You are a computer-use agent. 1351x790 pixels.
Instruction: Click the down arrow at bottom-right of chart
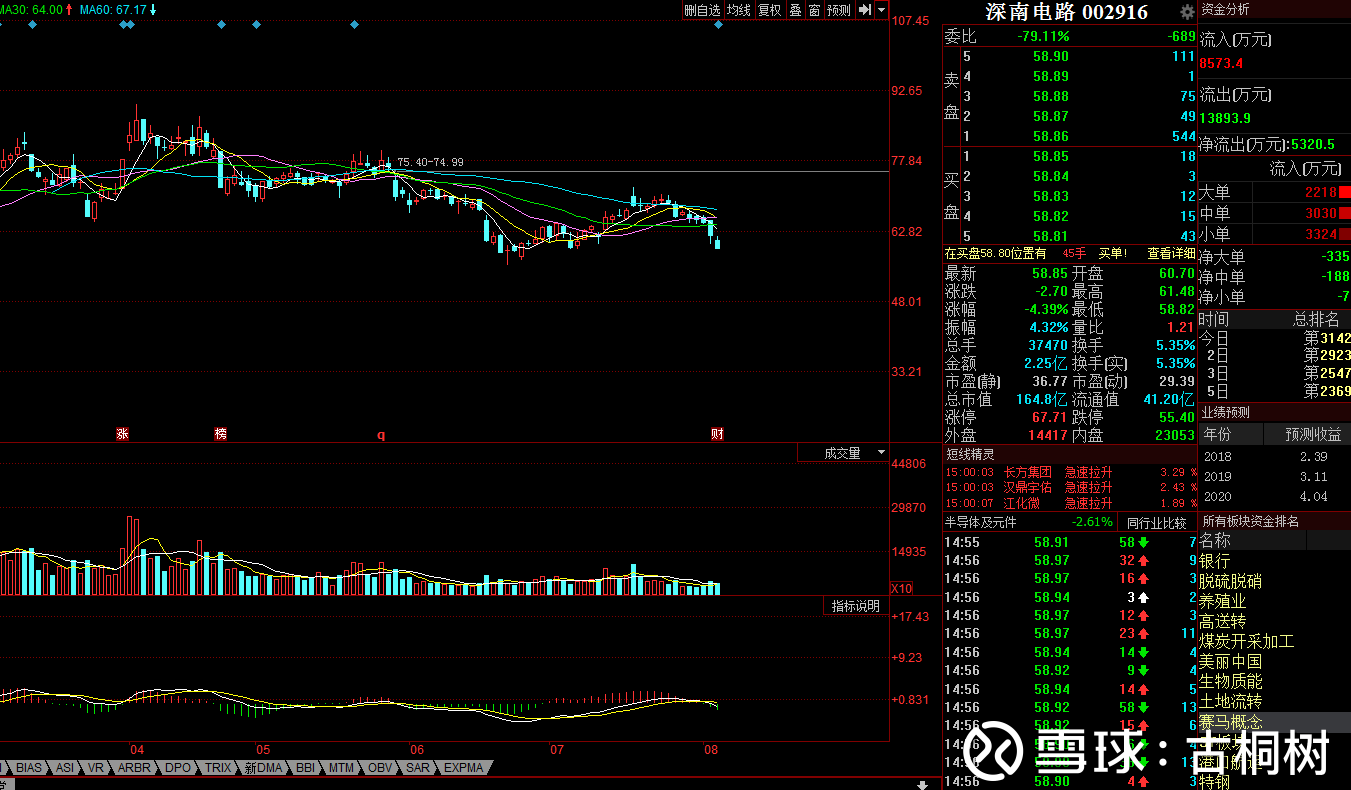(920, 783)
